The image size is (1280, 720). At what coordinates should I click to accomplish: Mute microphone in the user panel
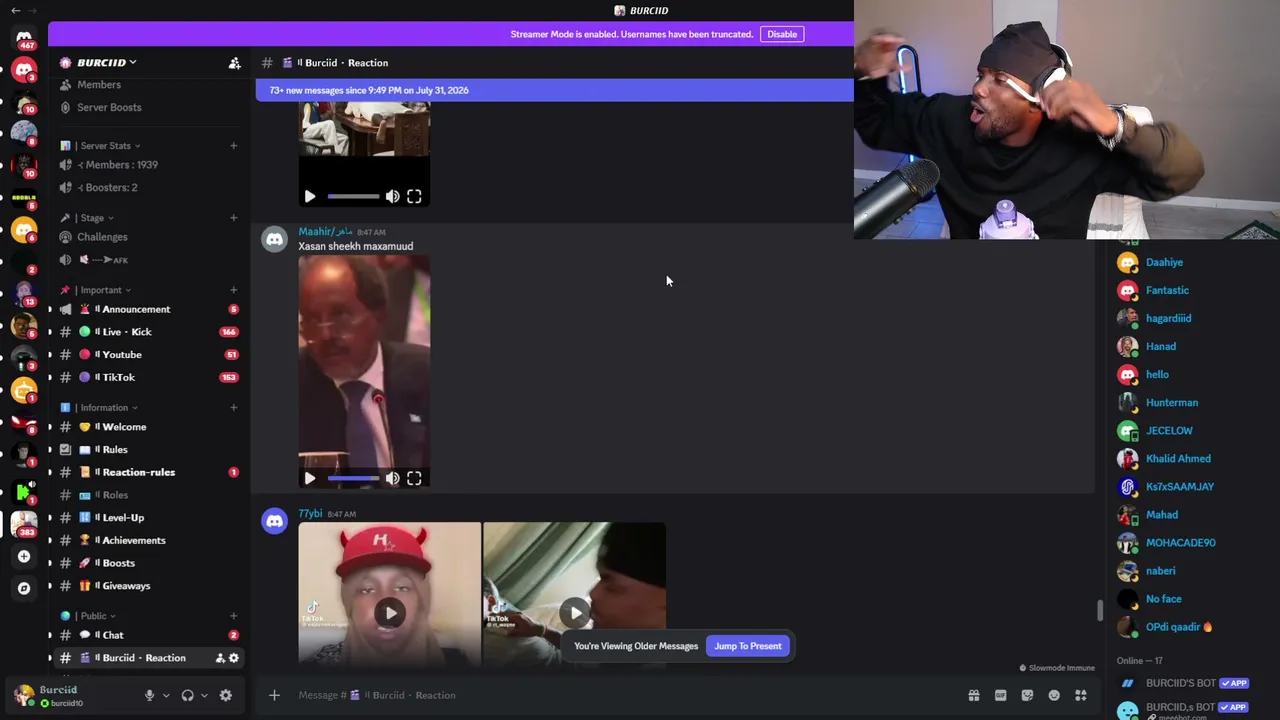[149, 695]
